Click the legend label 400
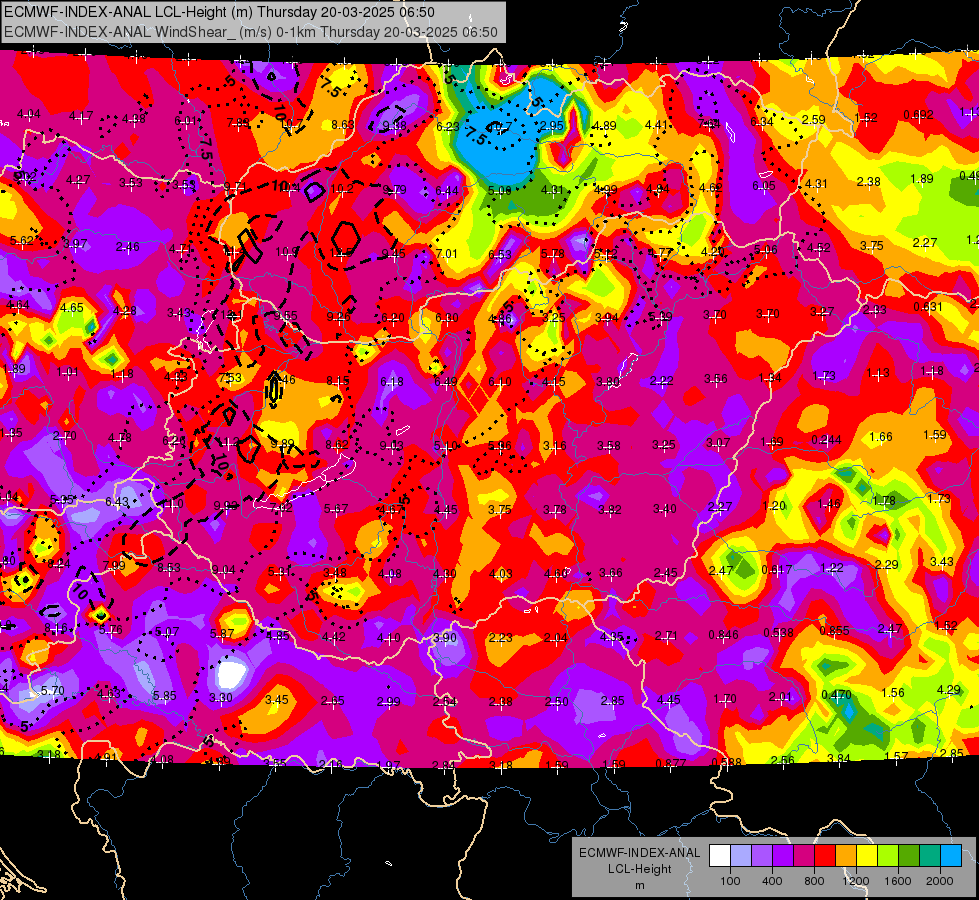 point(772,881)
